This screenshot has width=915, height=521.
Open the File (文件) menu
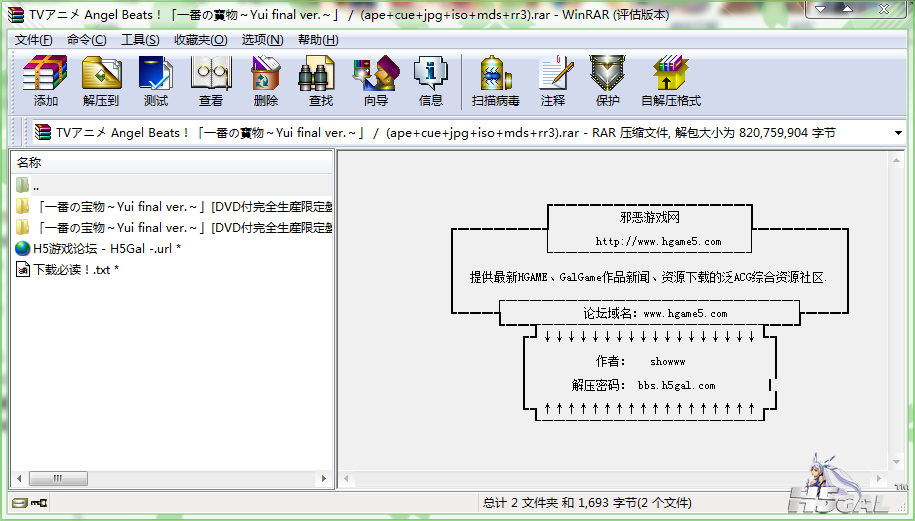tap(33, 40)
